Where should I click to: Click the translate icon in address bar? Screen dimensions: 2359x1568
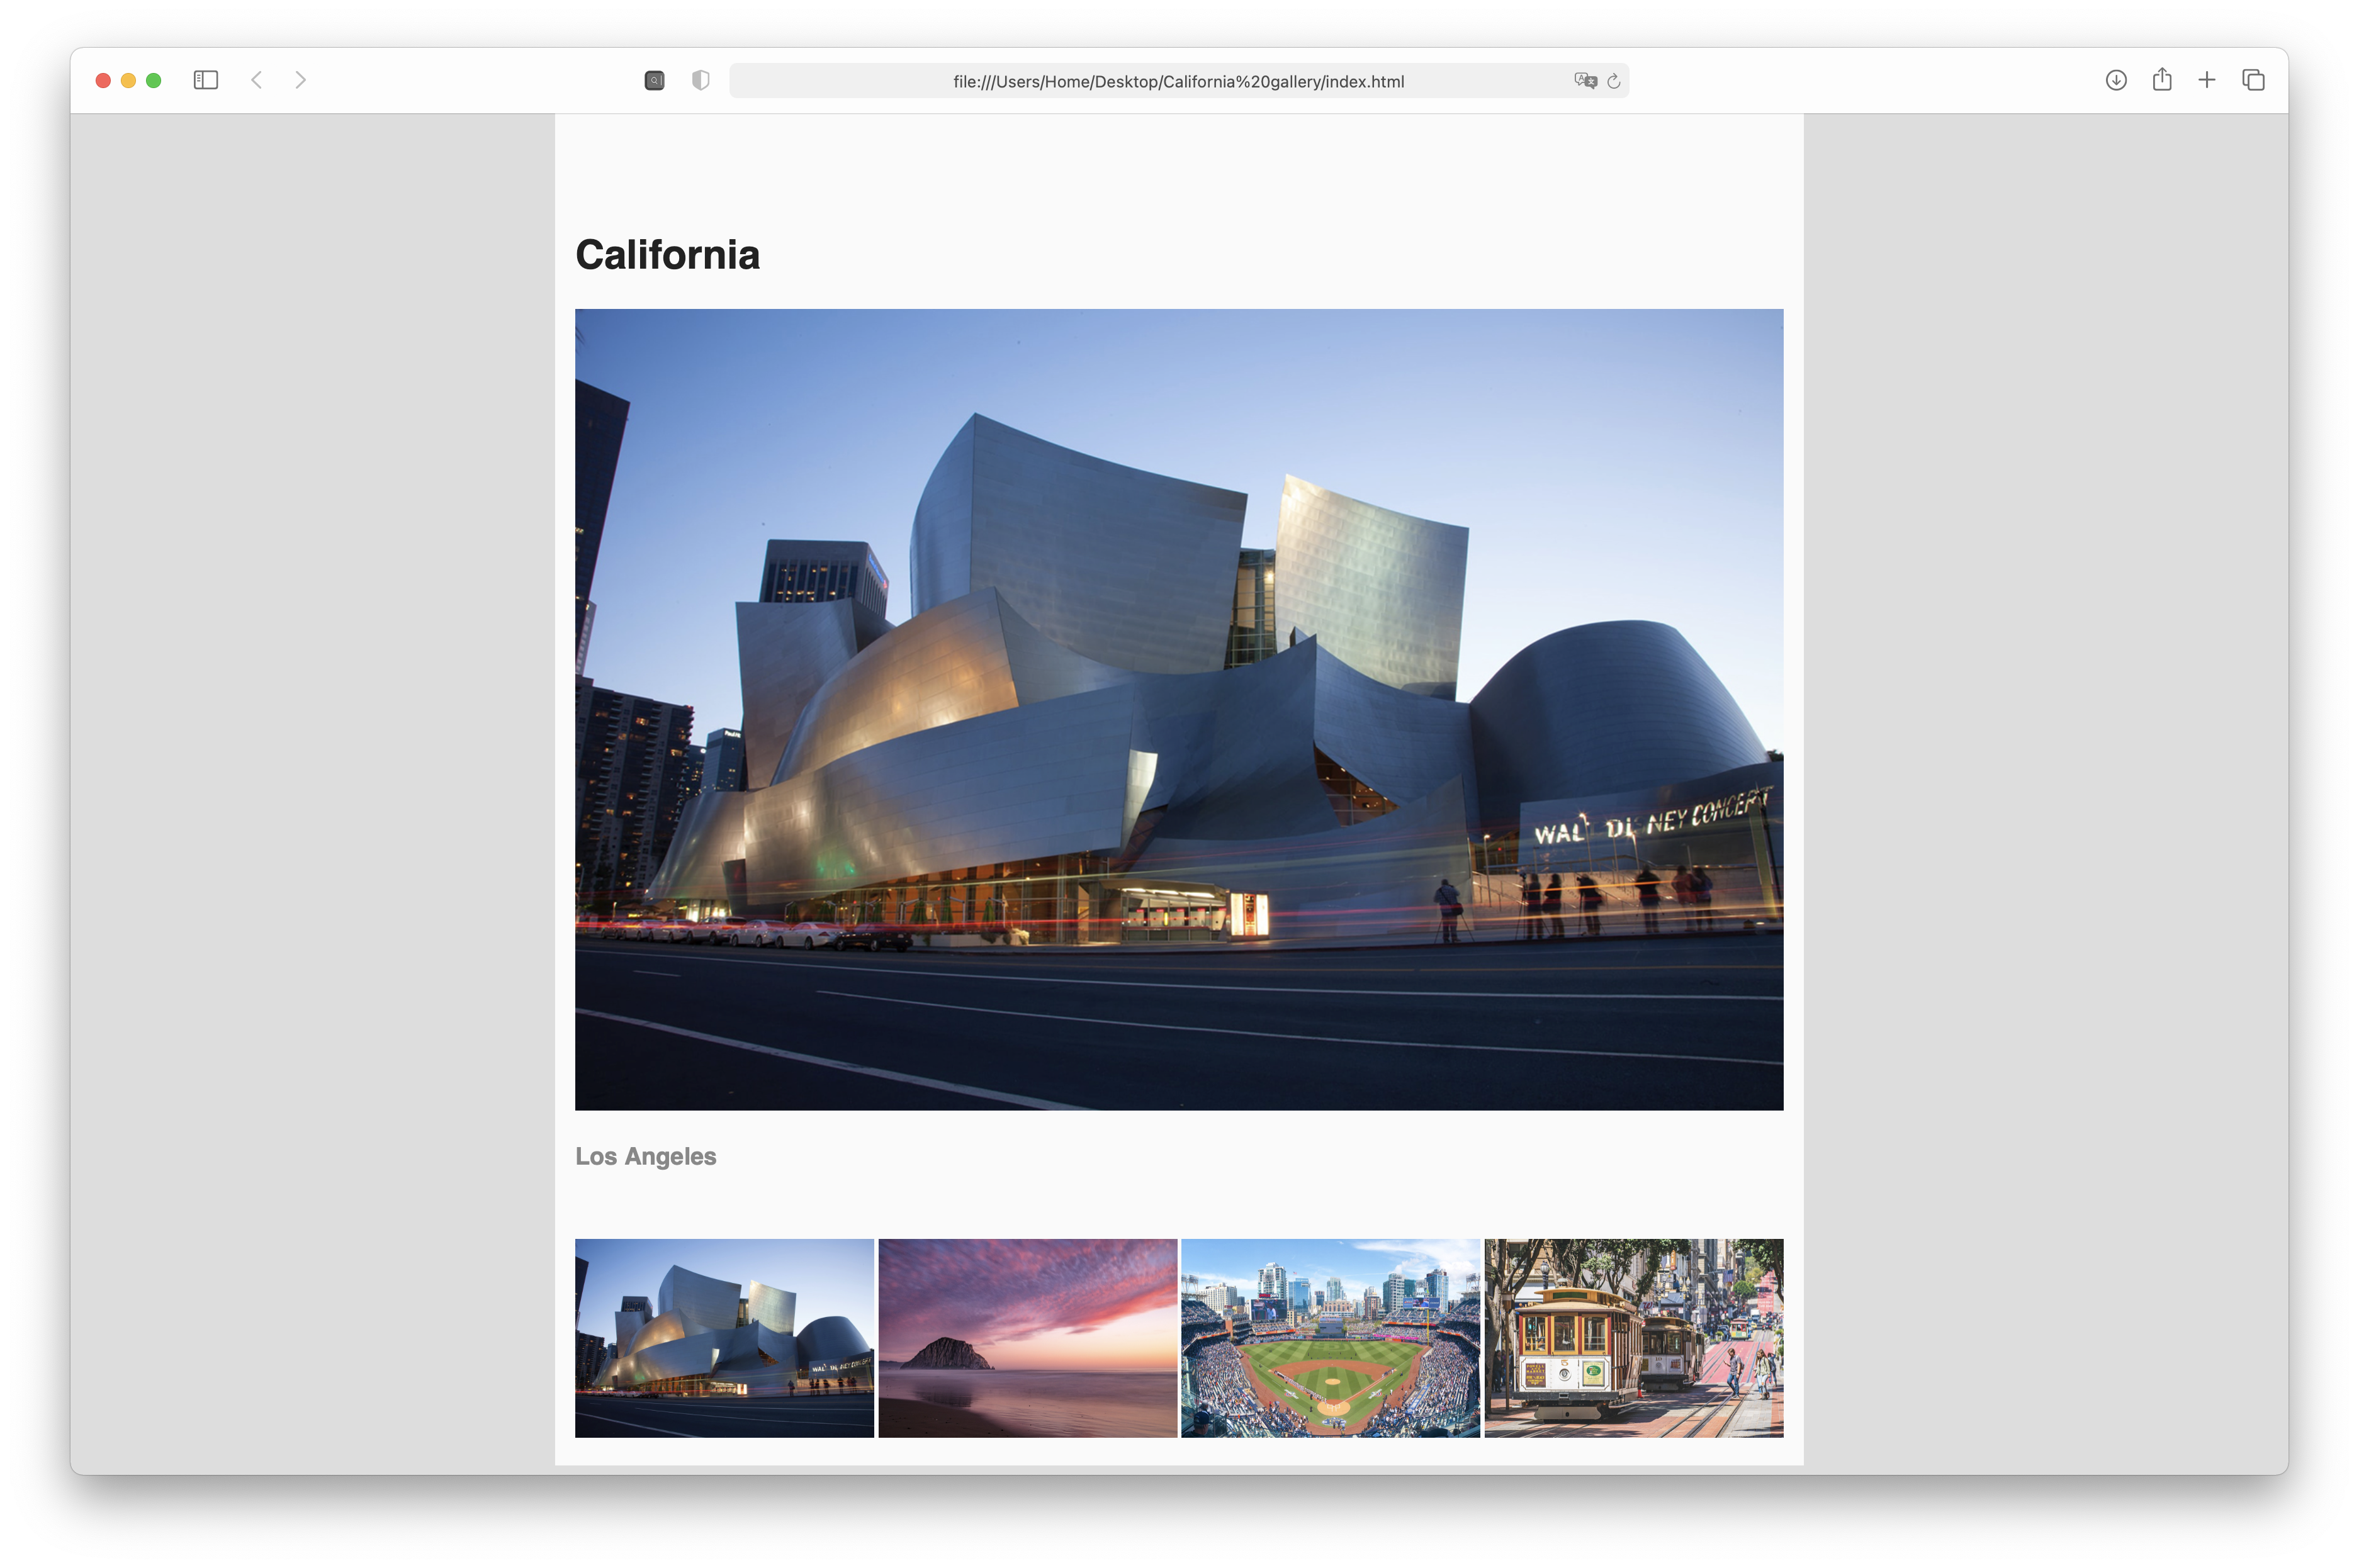(x=1585, y=81)
